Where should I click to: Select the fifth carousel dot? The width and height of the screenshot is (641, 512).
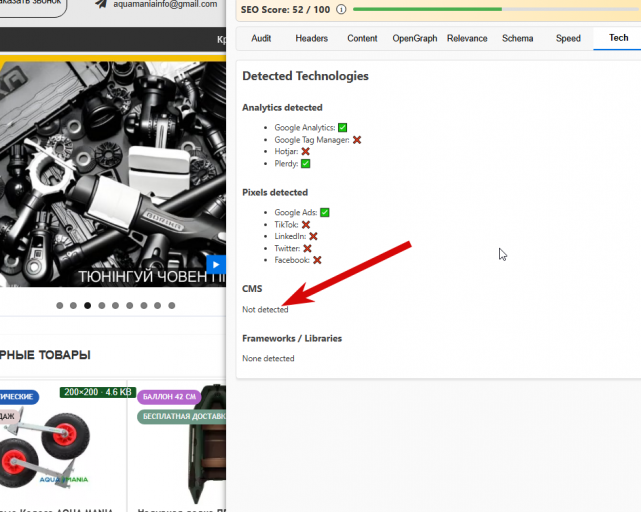(116, 305)
